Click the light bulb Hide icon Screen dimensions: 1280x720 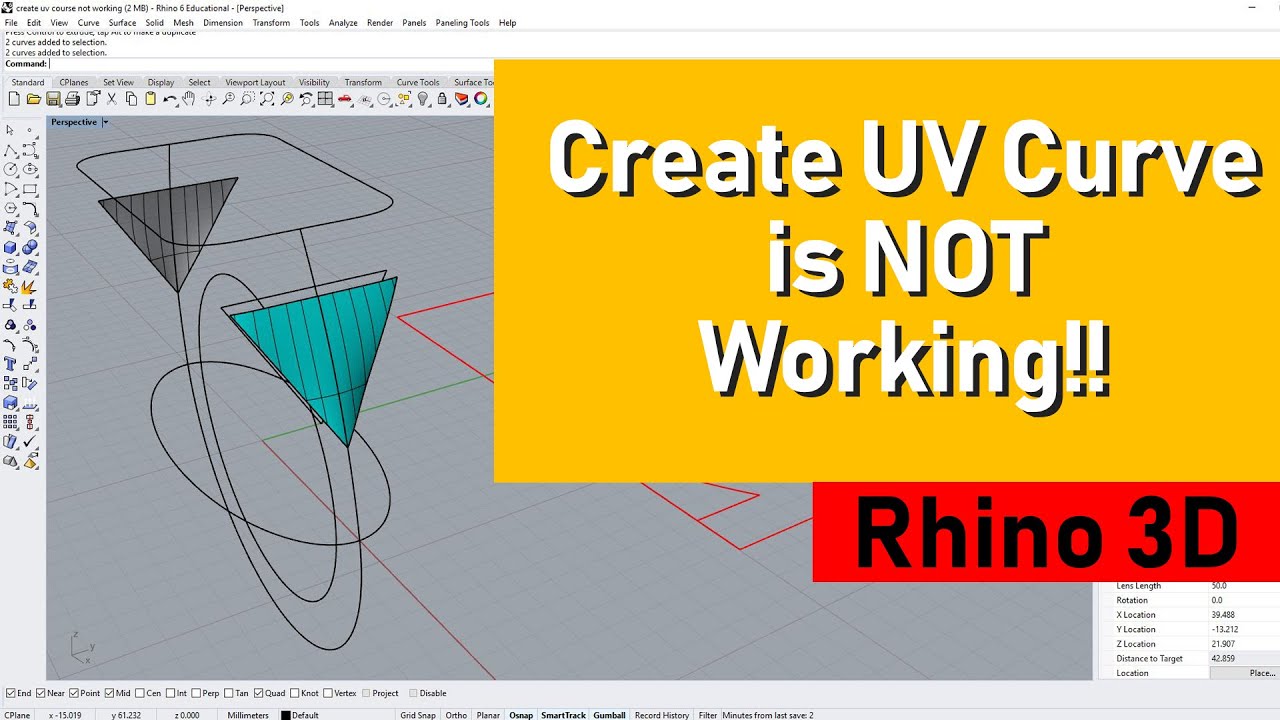click(423, 99)
